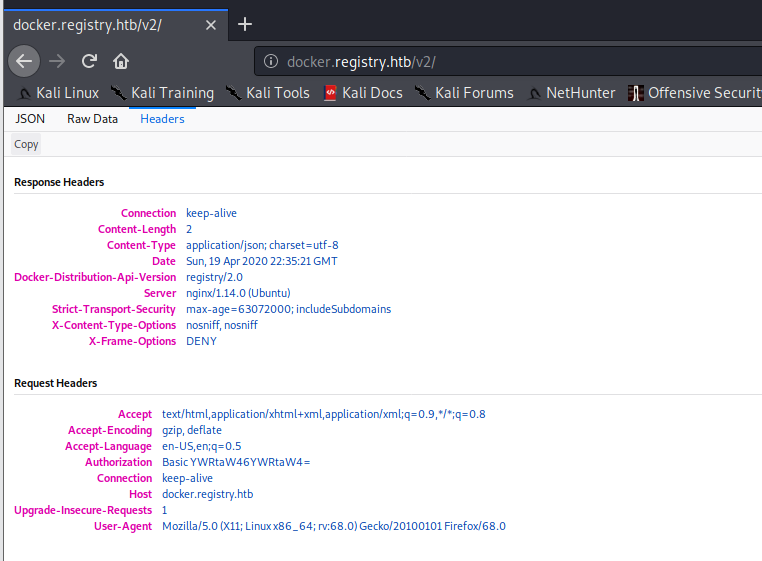Click the browser Back arrow button
Viewport: 762px width, 561px height.
pos(24,61)
